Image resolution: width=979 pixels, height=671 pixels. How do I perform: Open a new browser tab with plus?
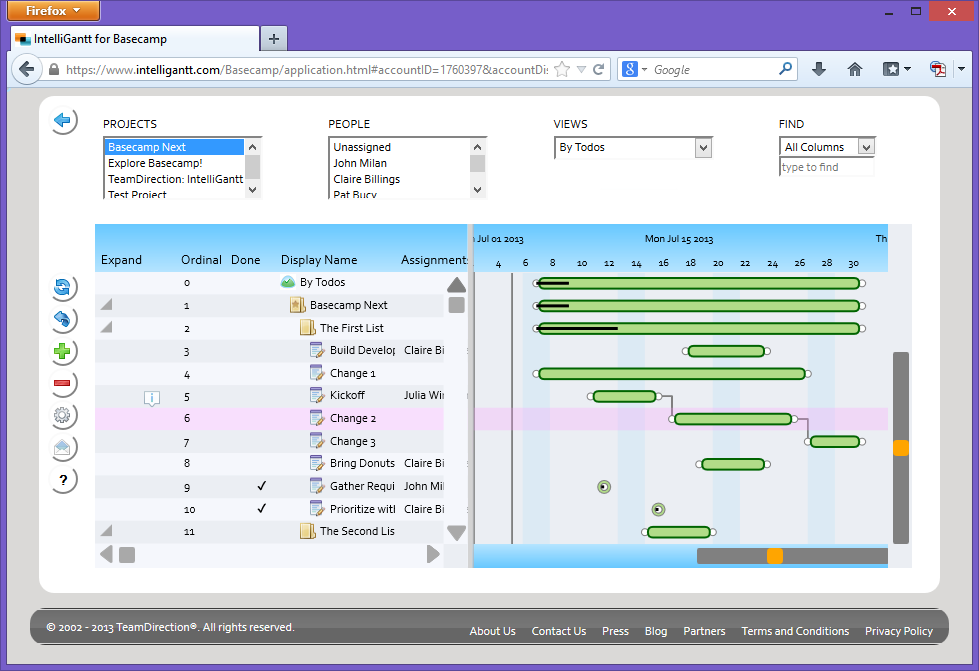click(273, 39)
